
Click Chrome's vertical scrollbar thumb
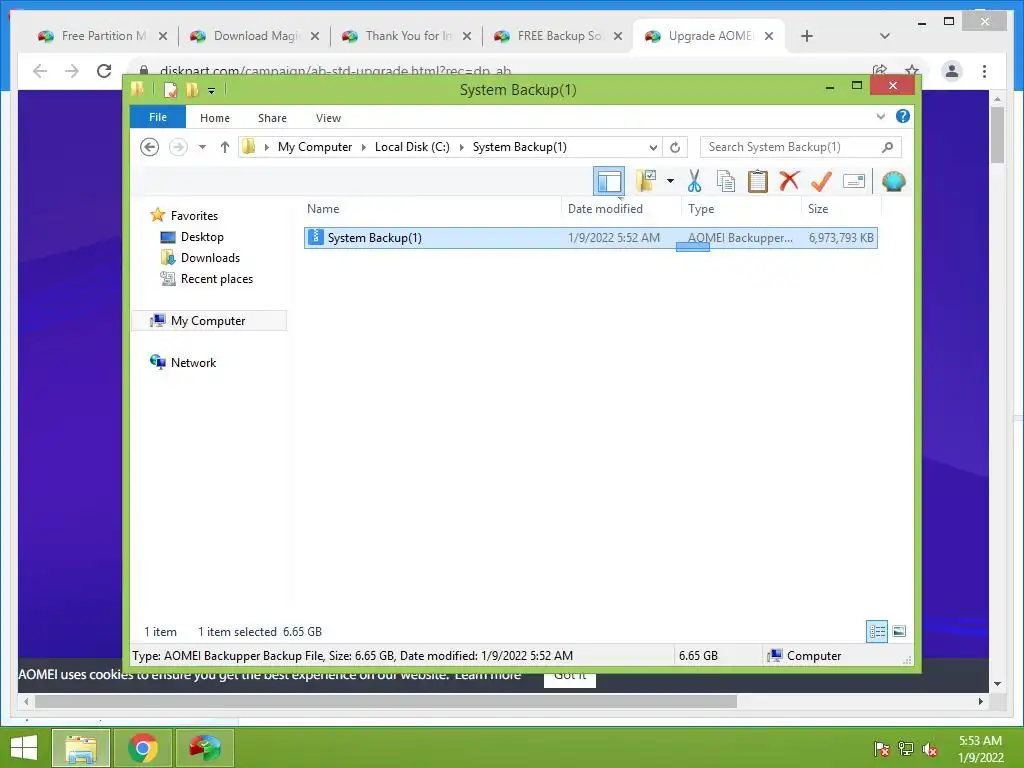click(997, 135)
